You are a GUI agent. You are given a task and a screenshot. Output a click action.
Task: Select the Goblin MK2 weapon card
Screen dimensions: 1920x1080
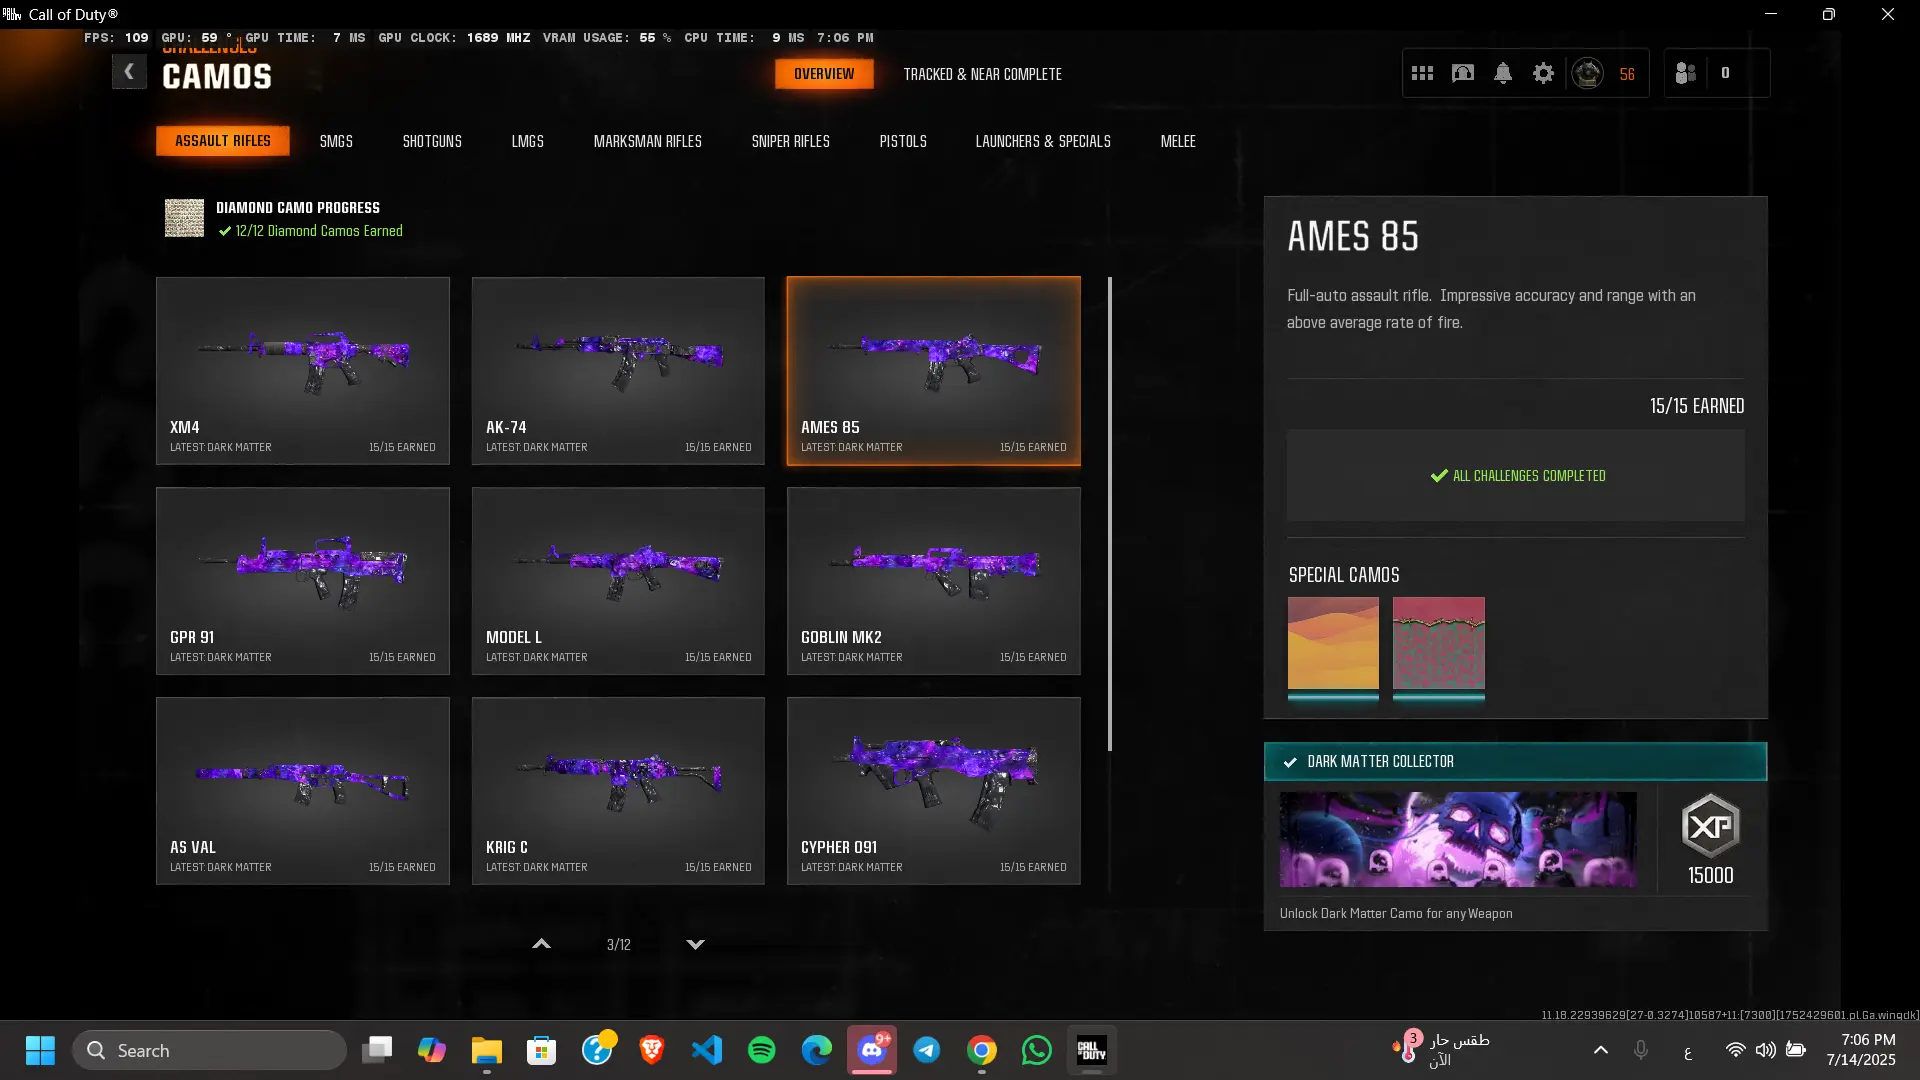tap(933, 580)
